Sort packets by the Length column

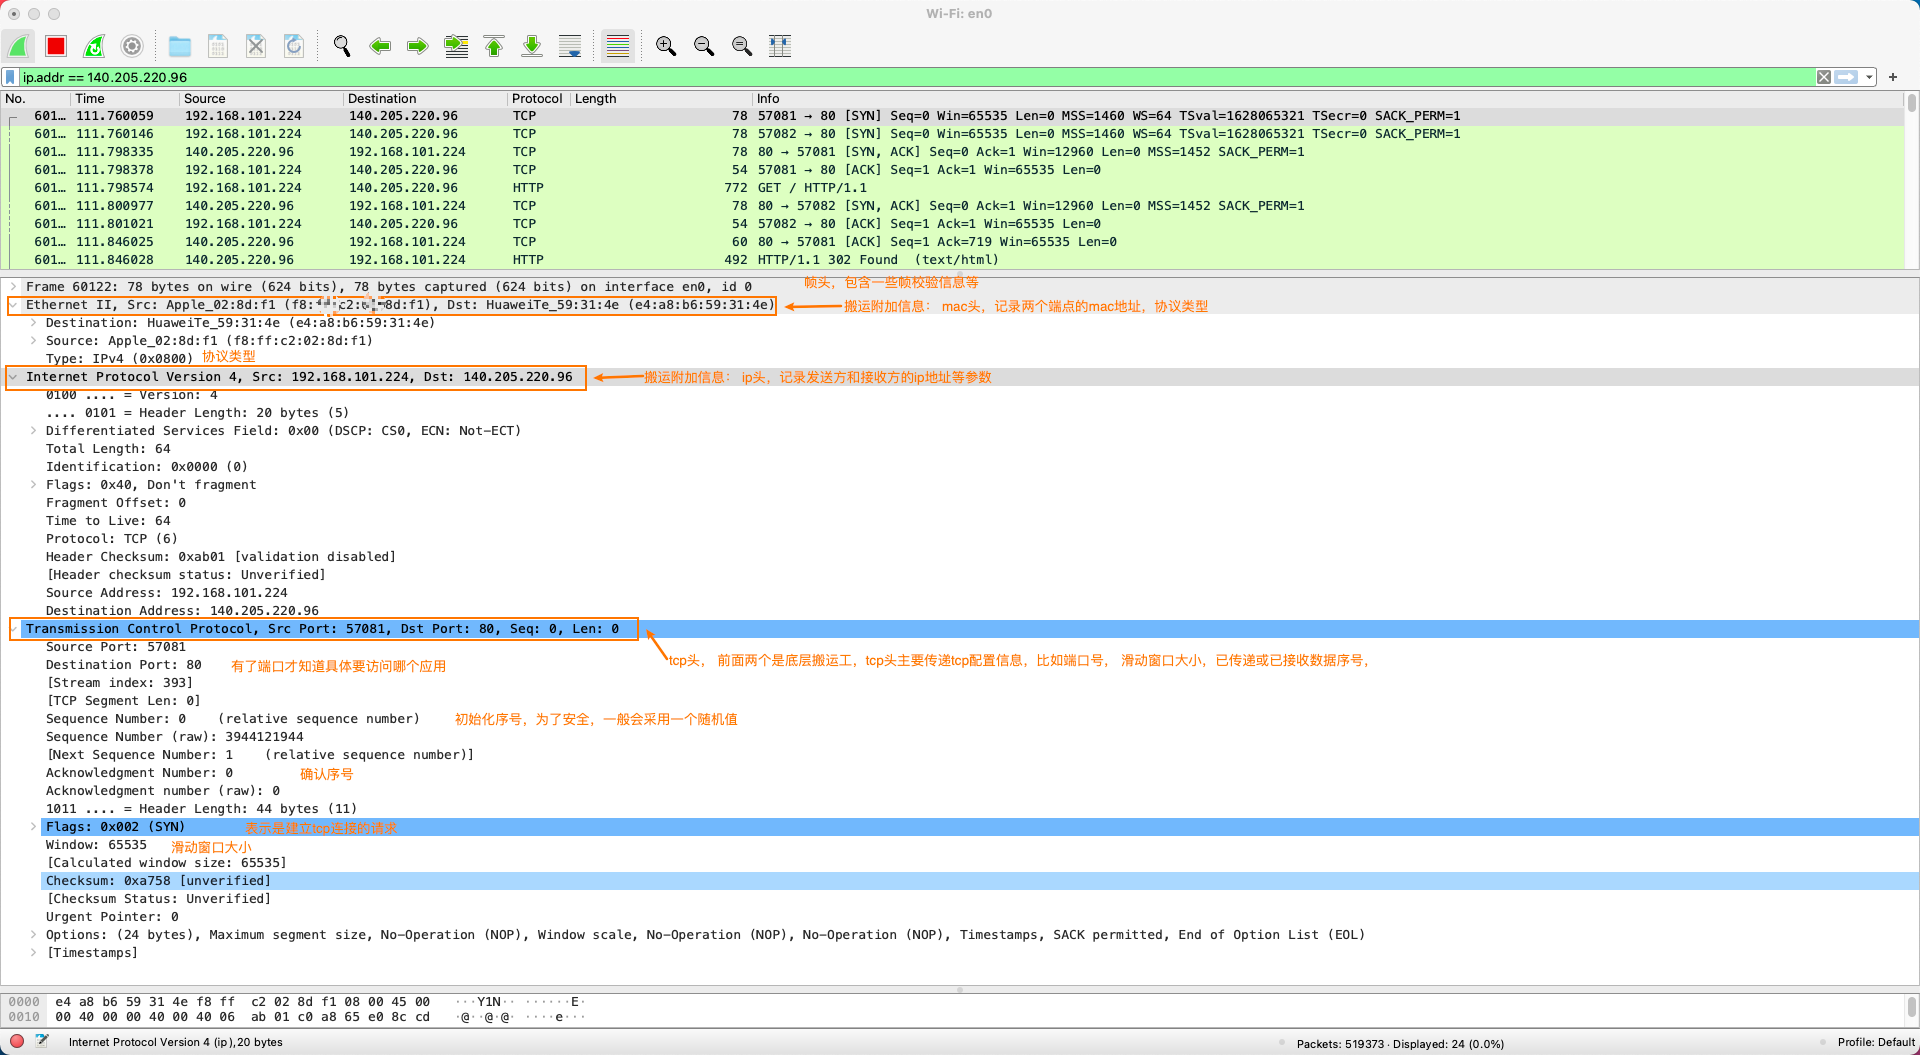click(x=660, y=98)
